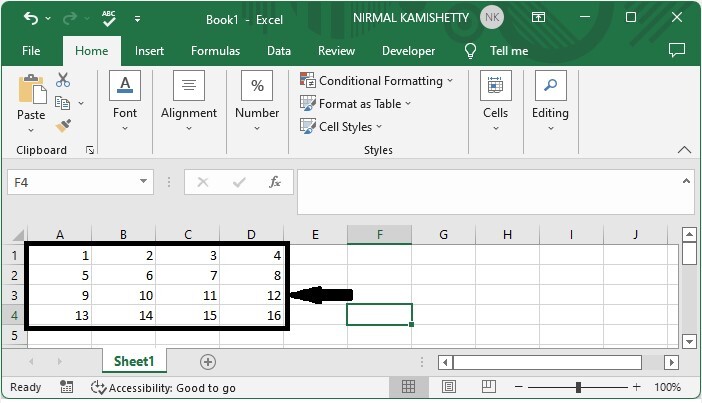
Task: Click the Spelling check icon in title bar
Action: tap(106, 18)
